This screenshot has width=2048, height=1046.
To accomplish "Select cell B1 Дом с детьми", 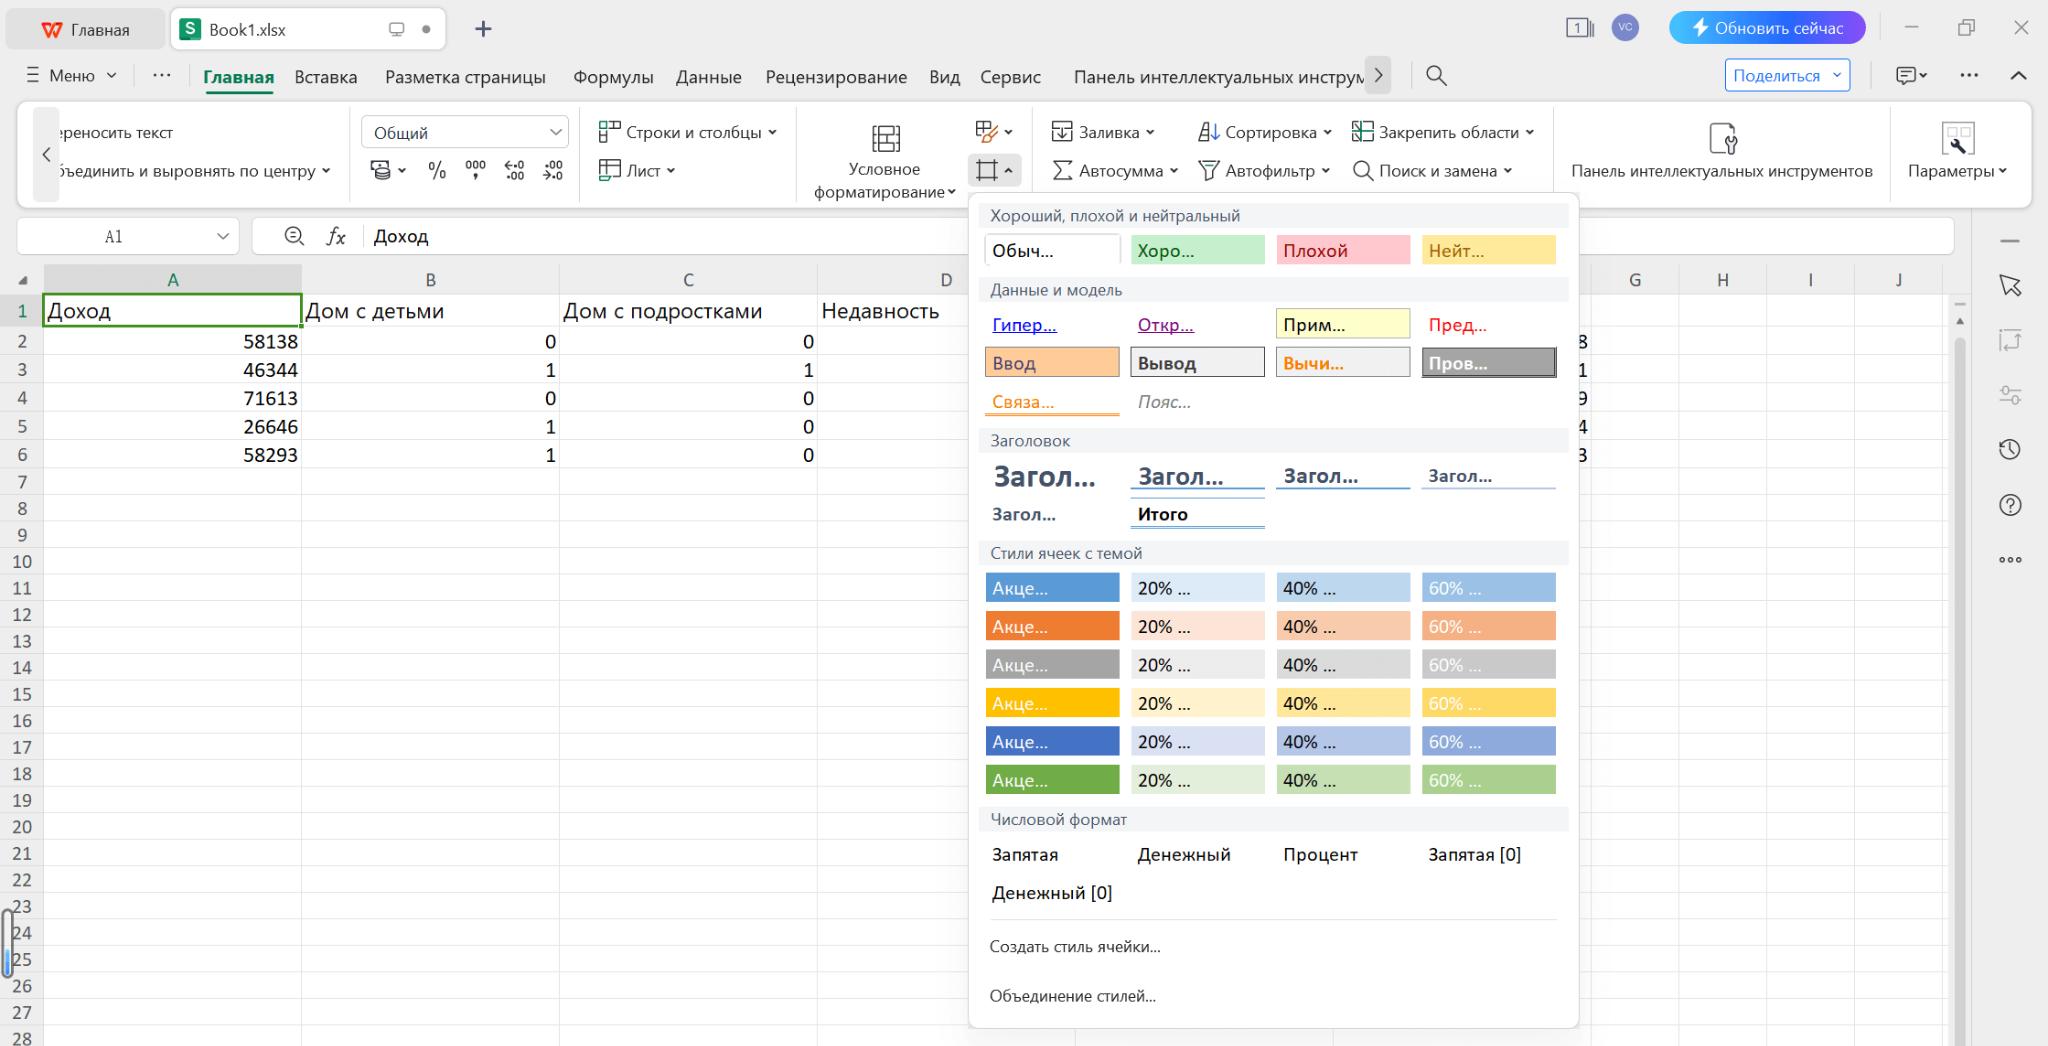I will point(430,311).
